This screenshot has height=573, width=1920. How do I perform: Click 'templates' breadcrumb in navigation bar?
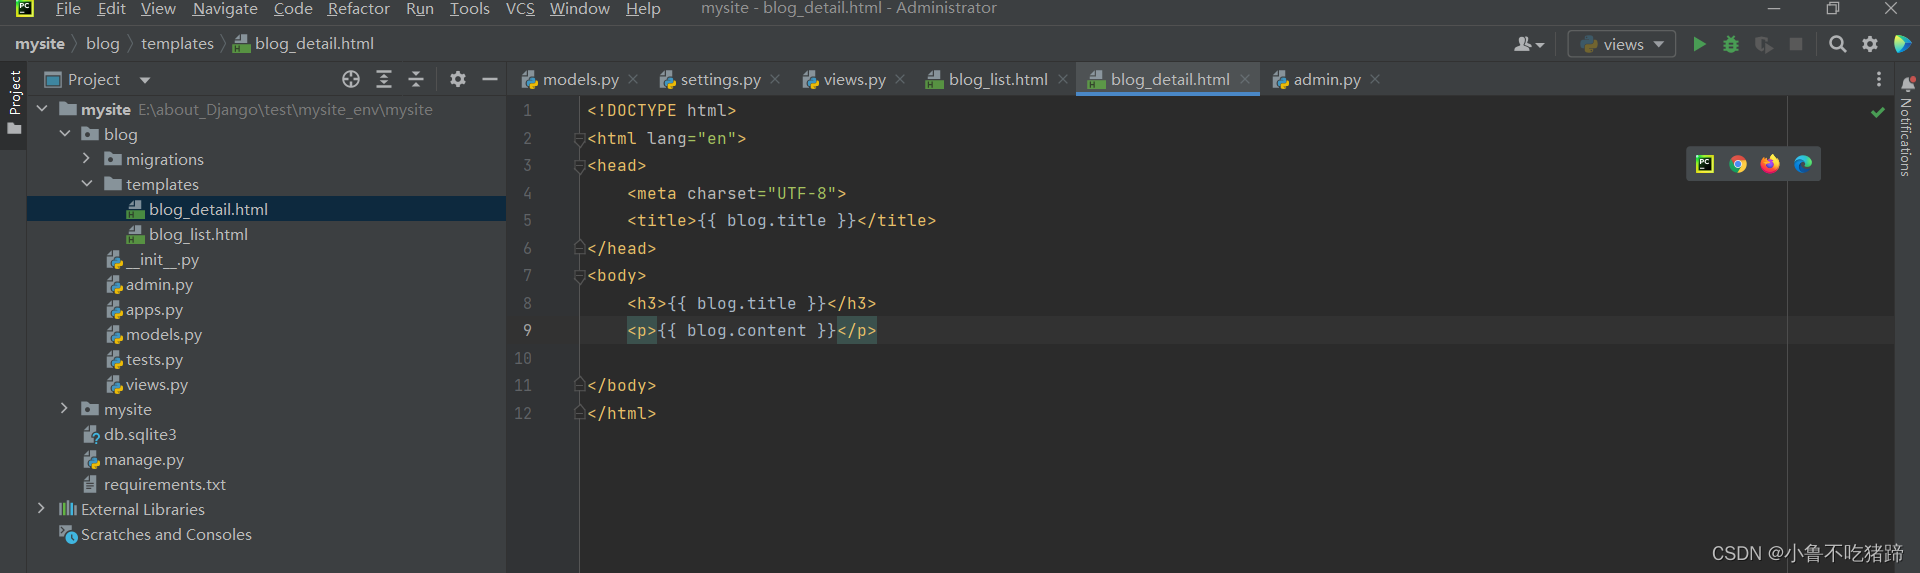[177, 44]
